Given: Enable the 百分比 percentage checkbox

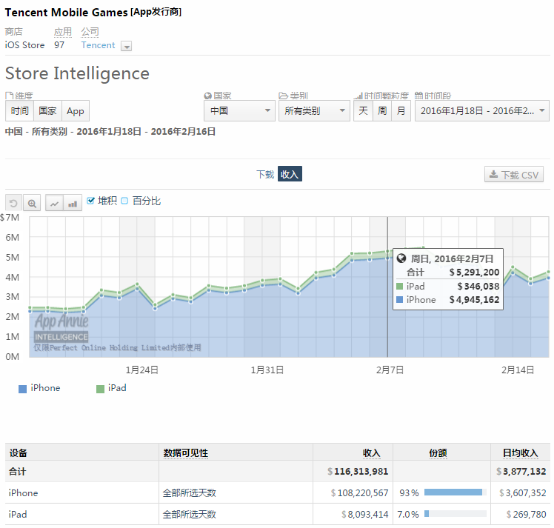Looking at the screenshot, I should pos(124,201).
